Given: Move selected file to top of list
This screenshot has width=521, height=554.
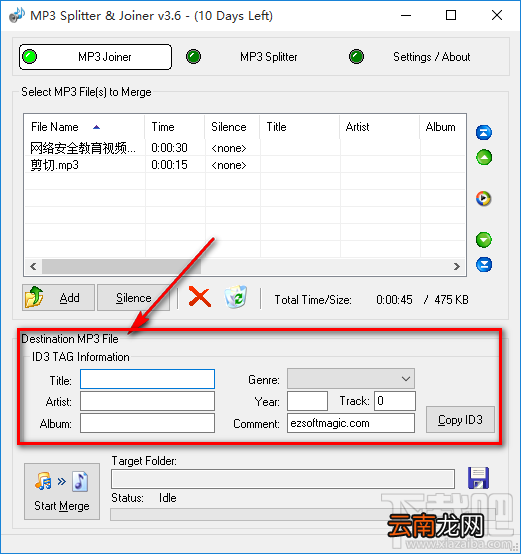Looking at the screenshot, I should pos(484,132).
